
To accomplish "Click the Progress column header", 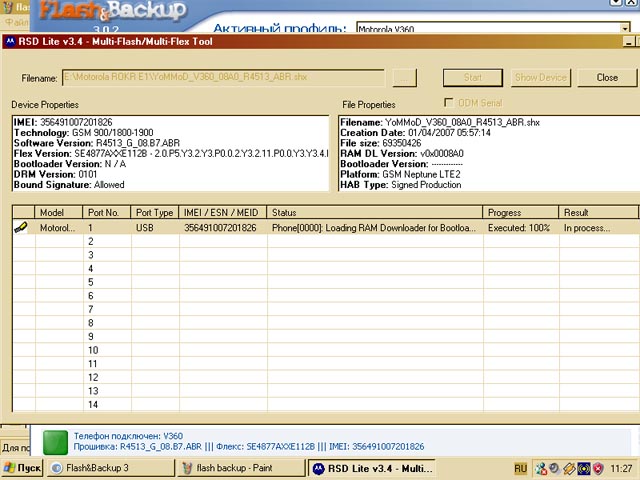I will [x=520, y=213].
